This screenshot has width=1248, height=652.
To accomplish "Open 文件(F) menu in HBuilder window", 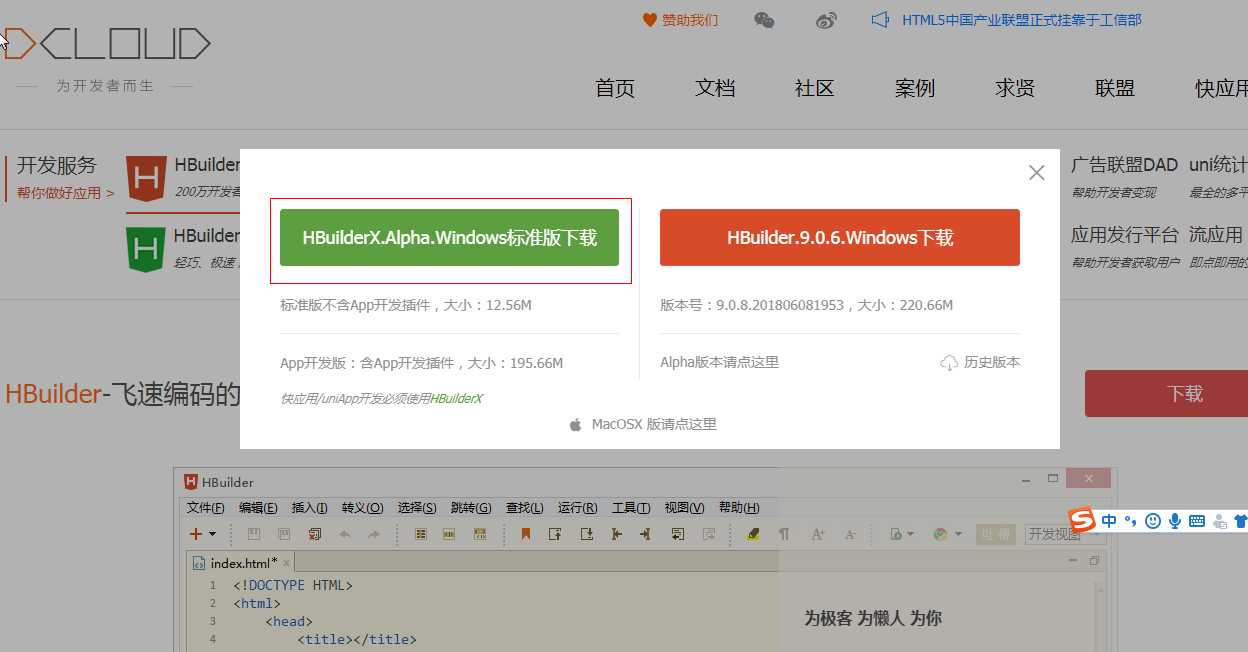I will point(206,508).
